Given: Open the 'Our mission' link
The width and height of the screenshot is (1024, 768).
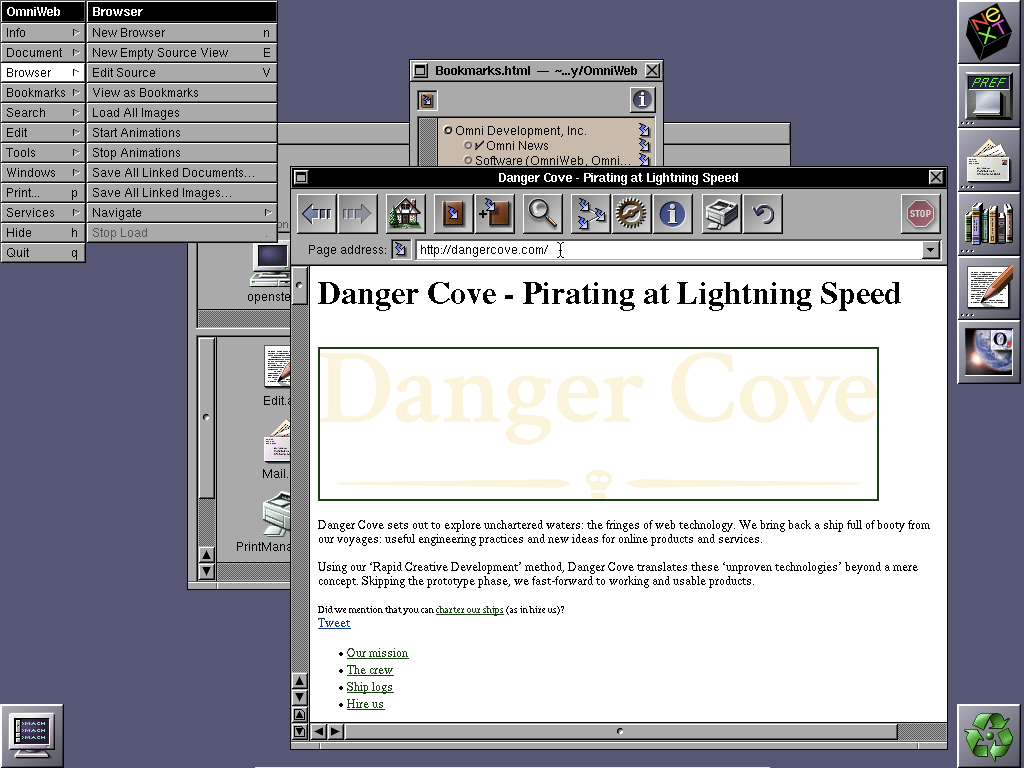Looking at the screenshot, I should [x=377, y=653].
